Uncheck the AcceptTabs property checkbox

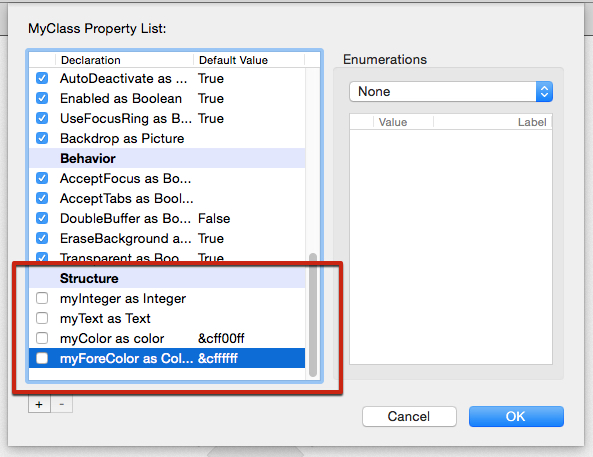(x=42, y=198)
